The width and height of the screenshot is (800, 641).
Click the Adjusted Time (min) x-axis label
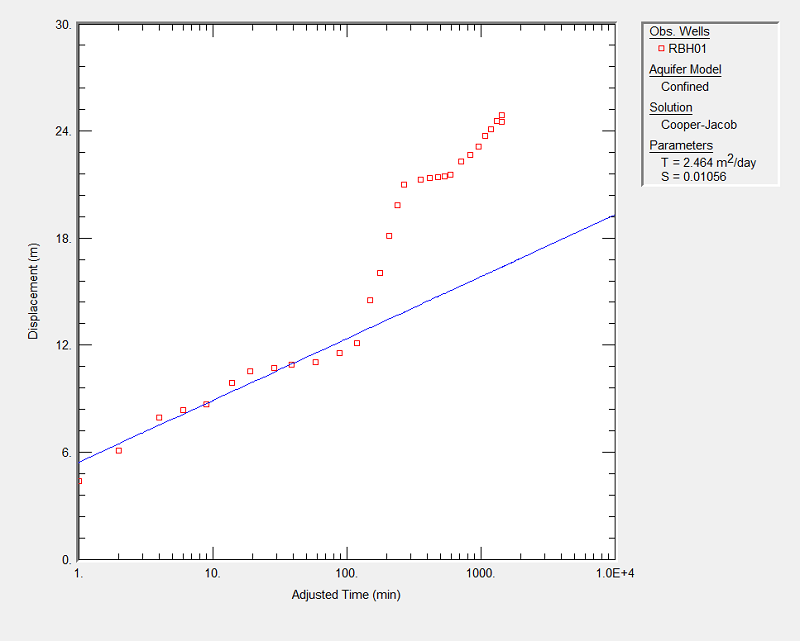coord(346,595)
